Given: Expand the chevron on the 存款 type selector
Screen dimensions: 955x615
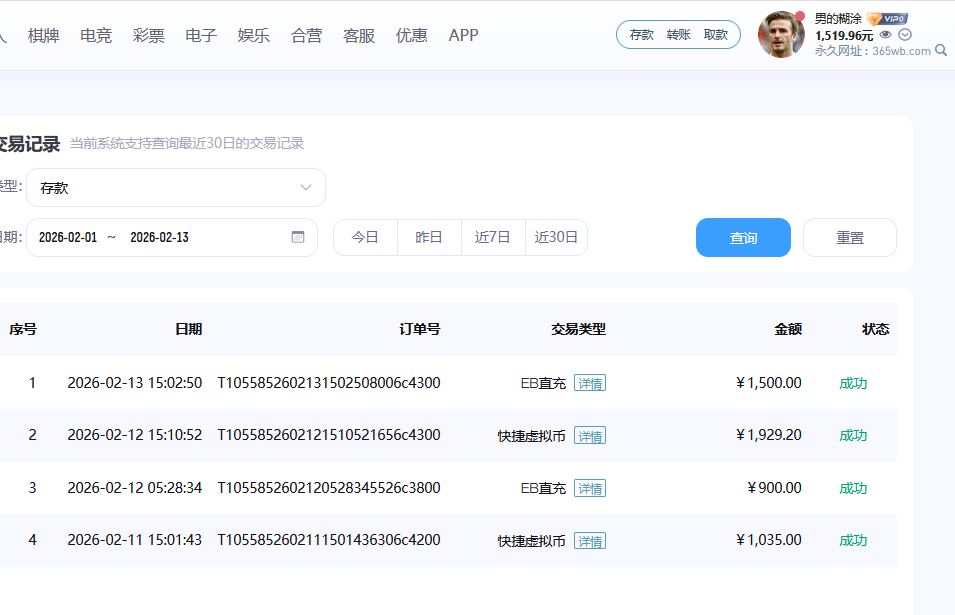Looking at the screenshot, I should [x=305, y=187].
